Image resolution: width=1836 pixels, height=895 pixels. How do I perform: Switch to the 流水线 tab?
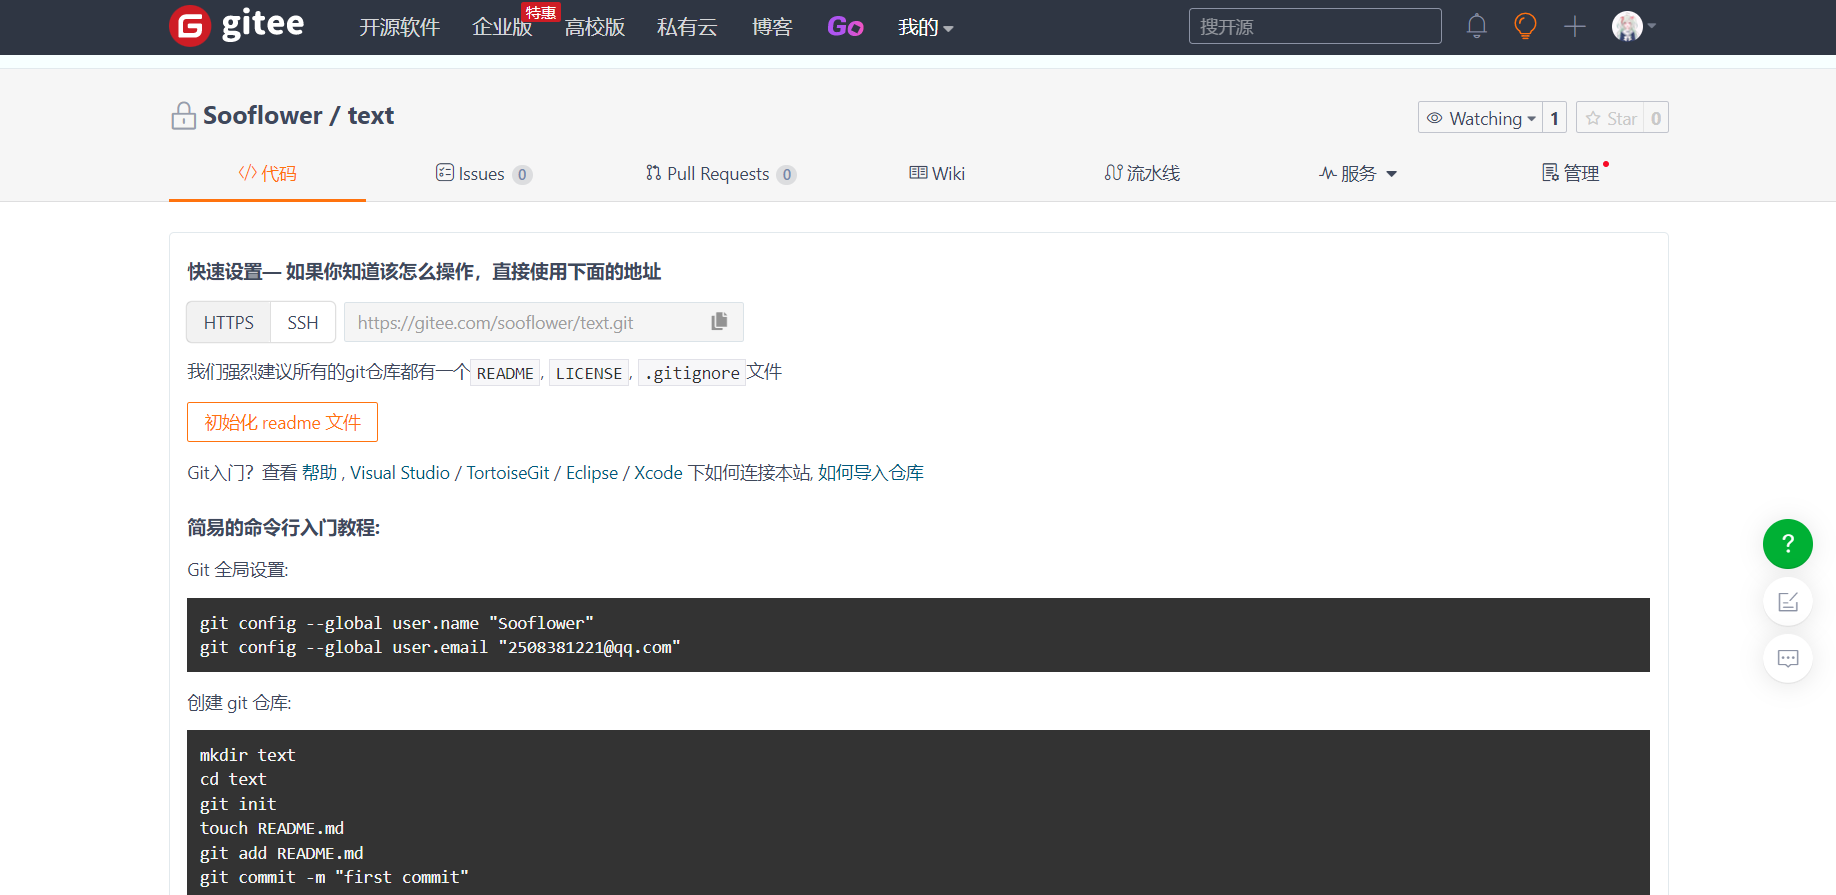1142,173
